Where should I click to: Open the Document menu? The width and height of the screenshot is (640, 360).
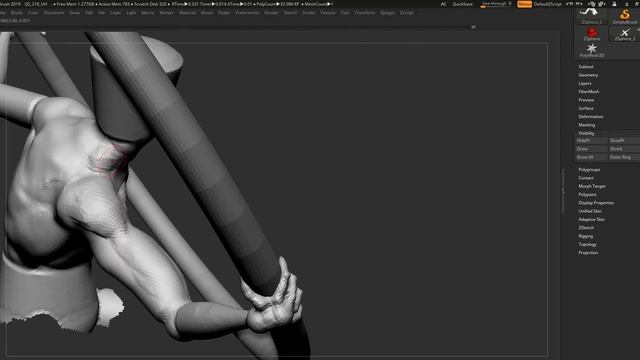[x=54, y=13]
